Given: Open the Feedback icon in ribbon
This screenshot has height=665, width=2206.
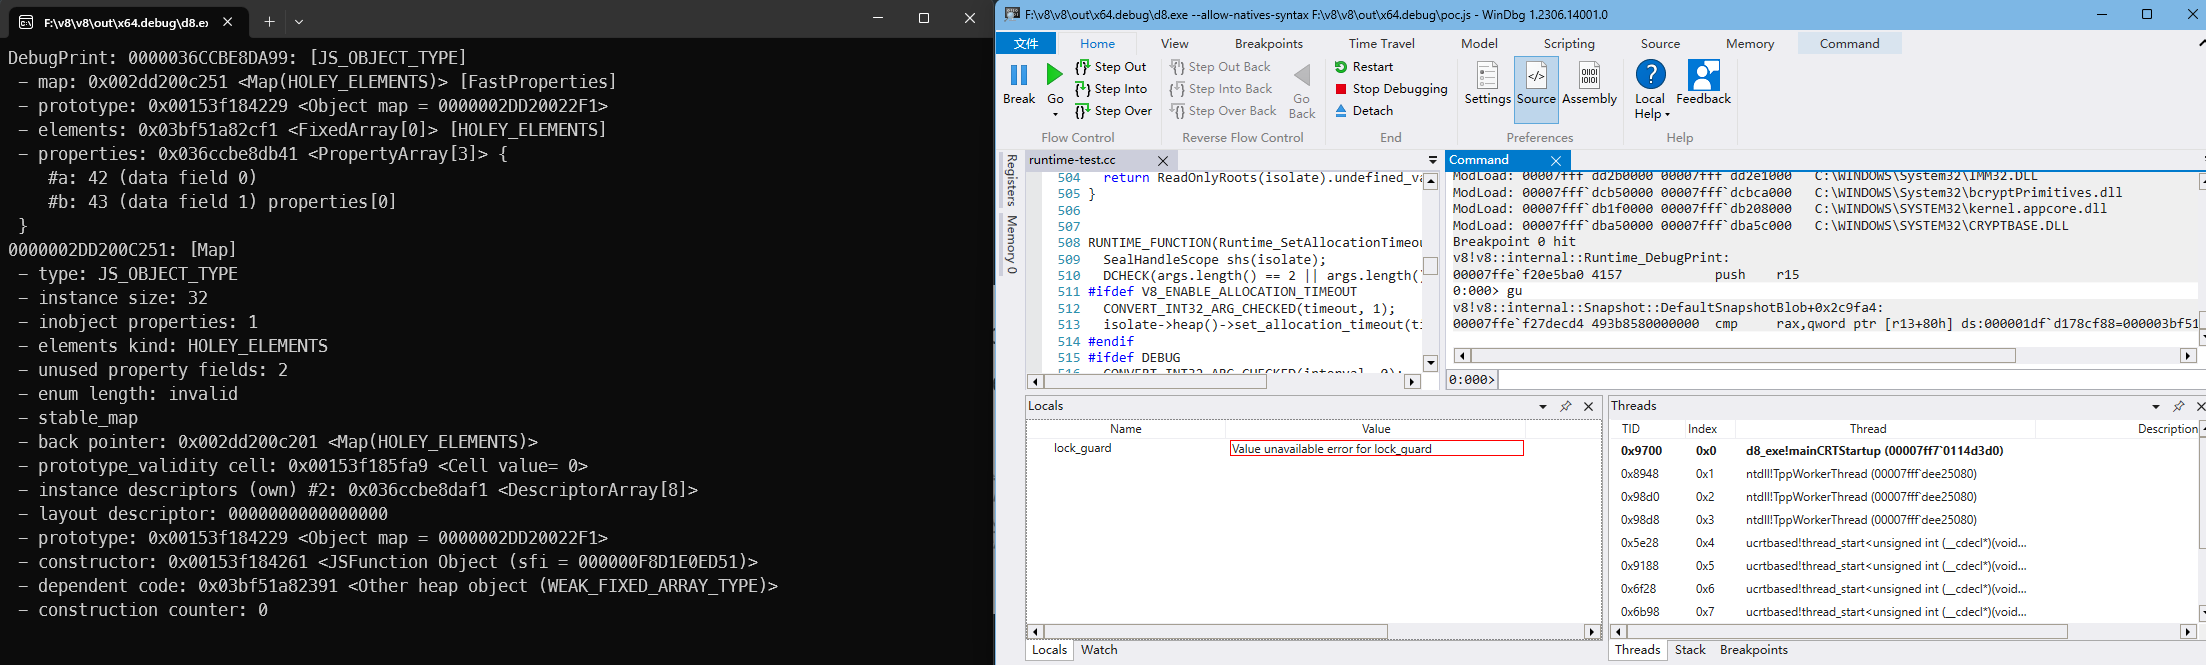Looking at the screenshot, I should [x=1702, y=77].
